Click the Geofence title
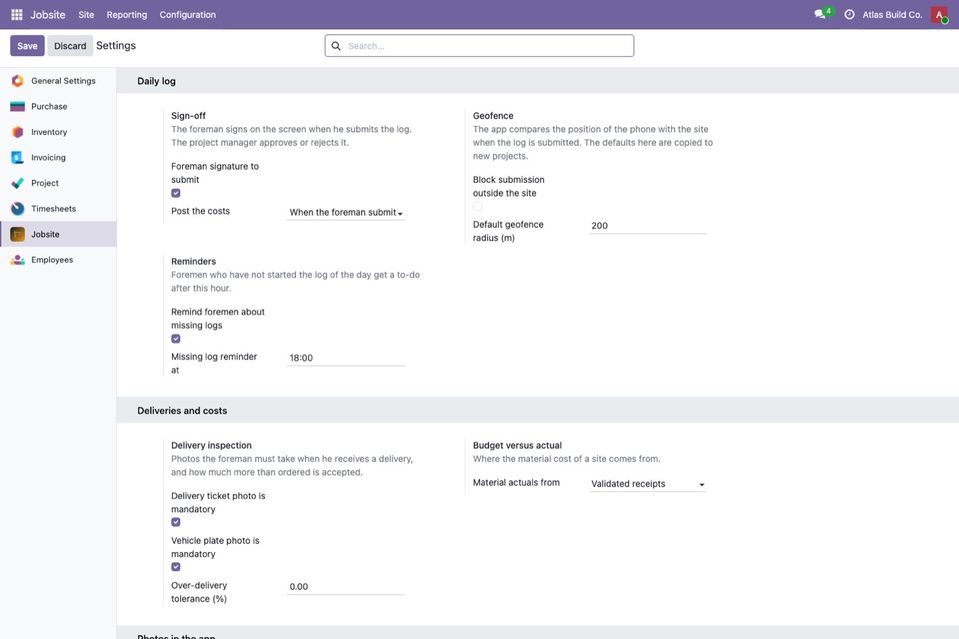 pyautogui.click(x=493, y=116)
